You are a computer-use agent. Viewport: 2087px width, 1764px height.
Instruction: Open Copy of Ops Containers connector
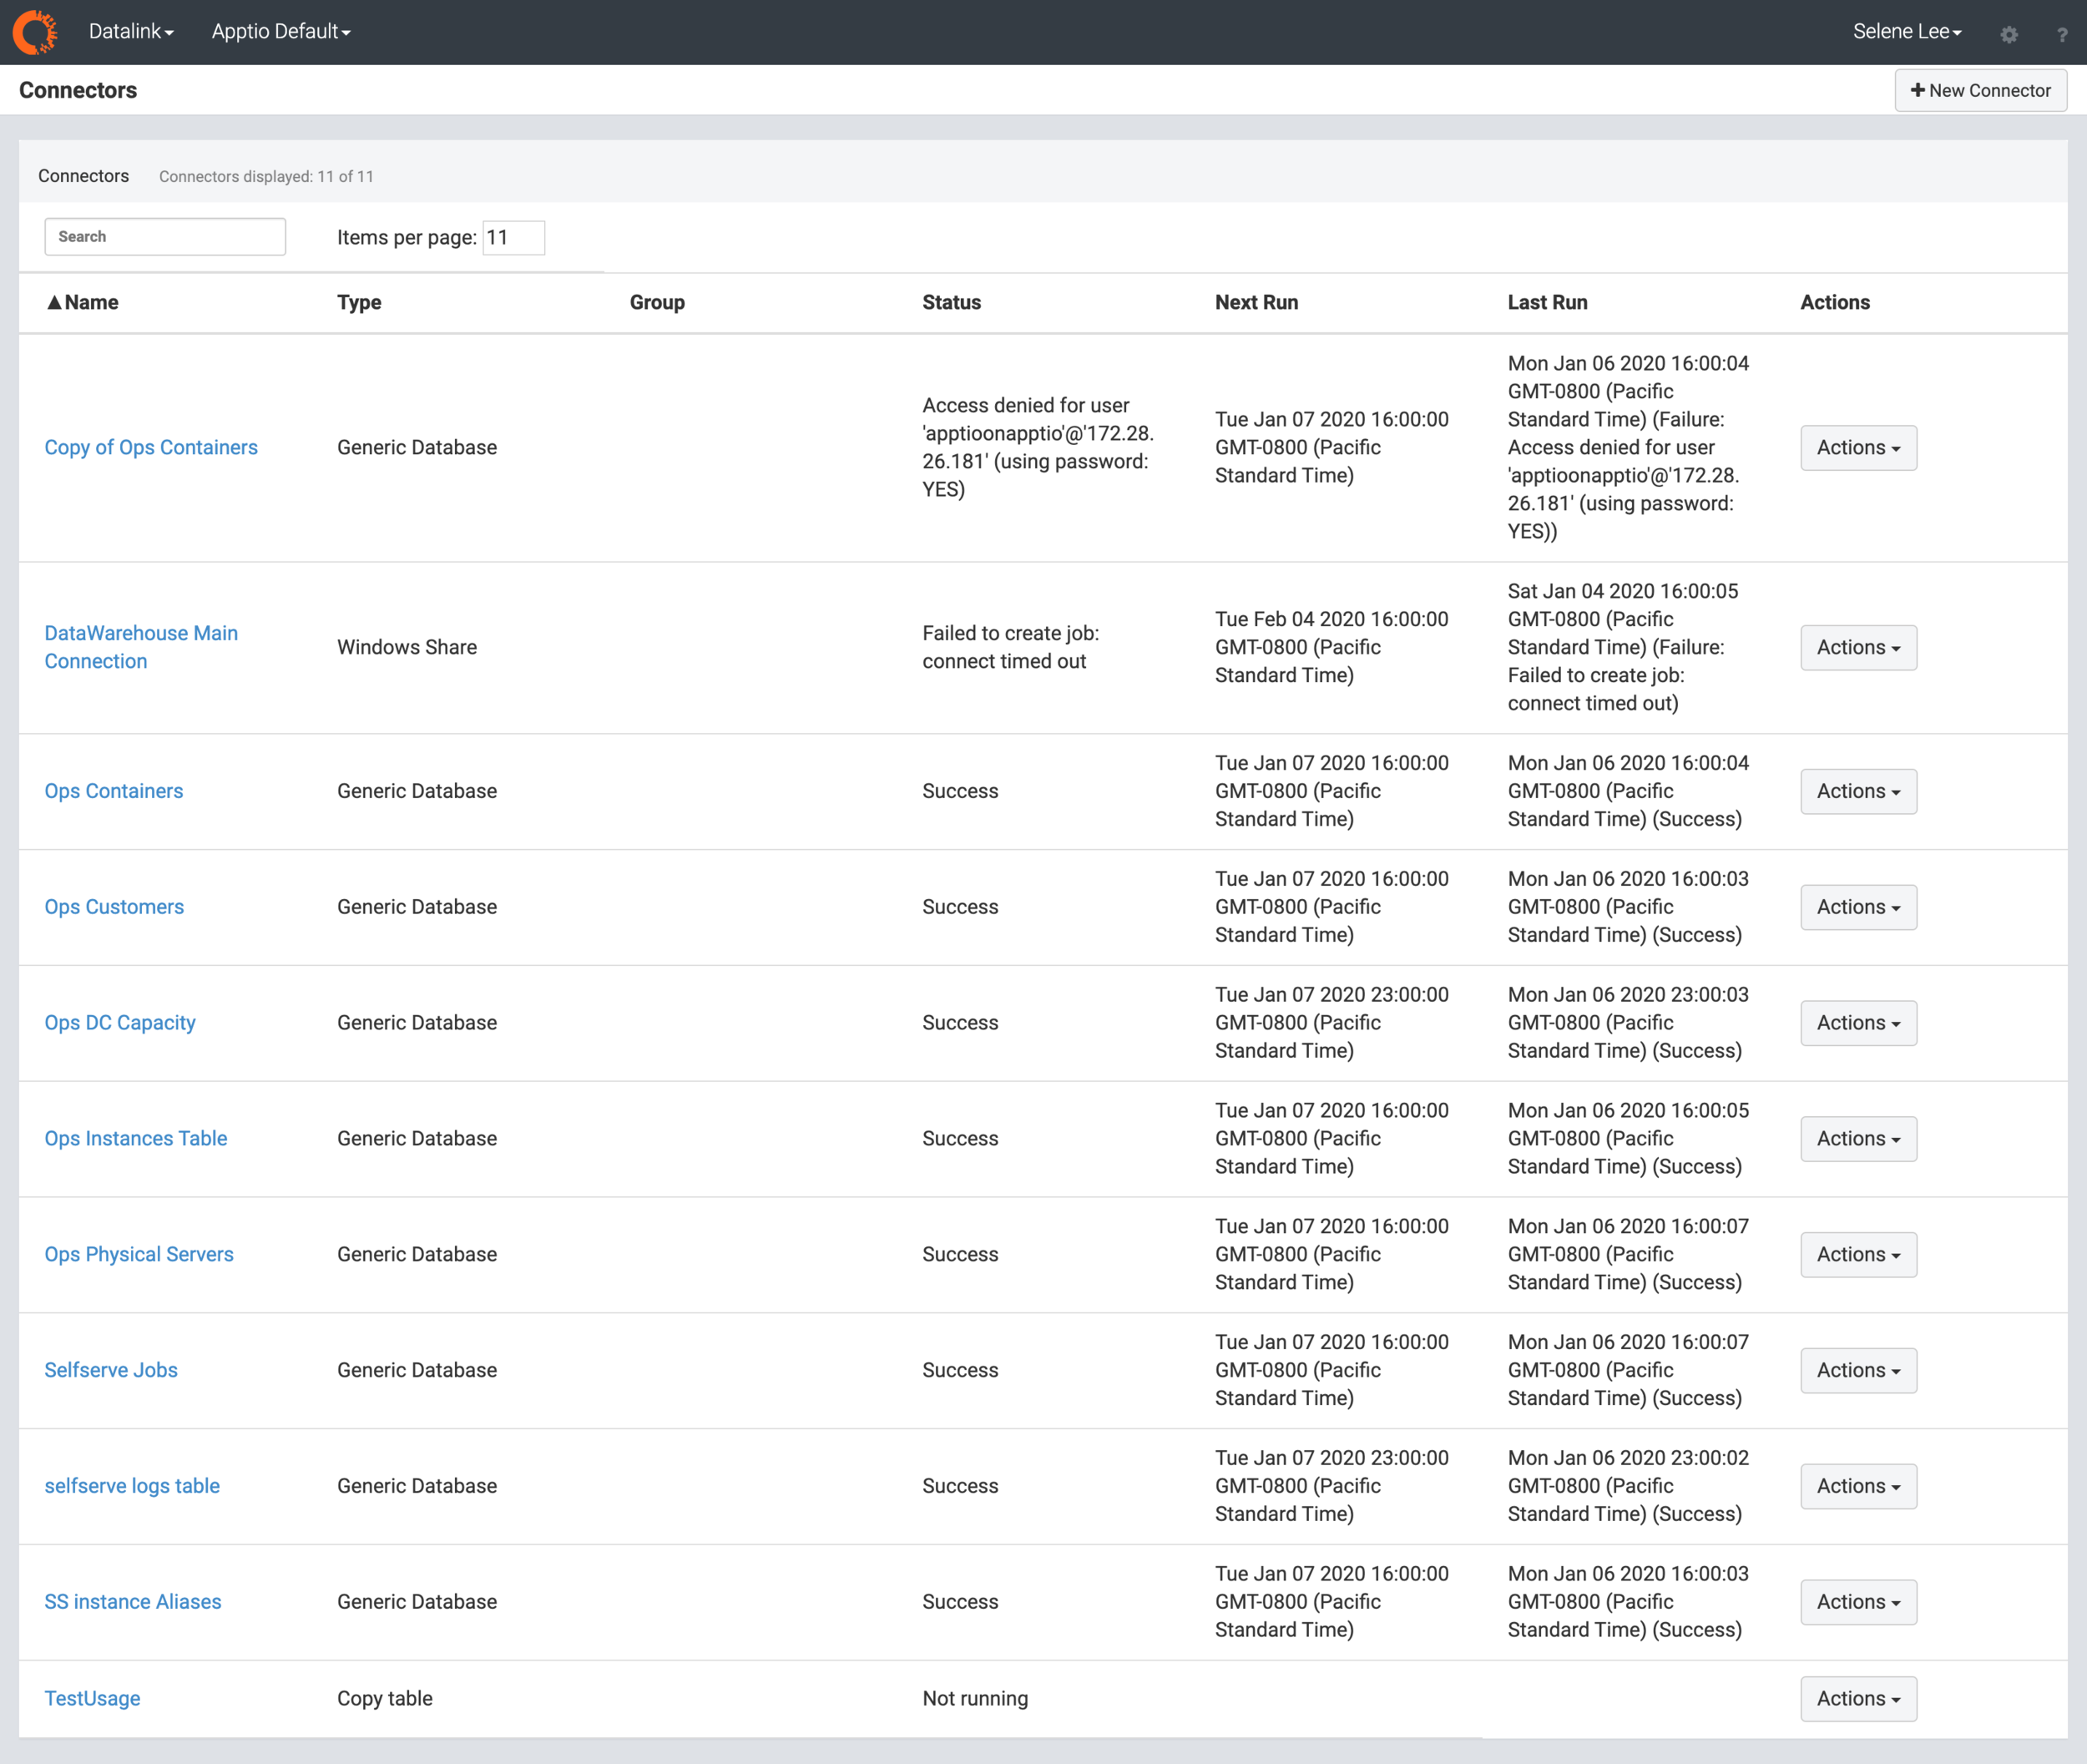point(151,447)
